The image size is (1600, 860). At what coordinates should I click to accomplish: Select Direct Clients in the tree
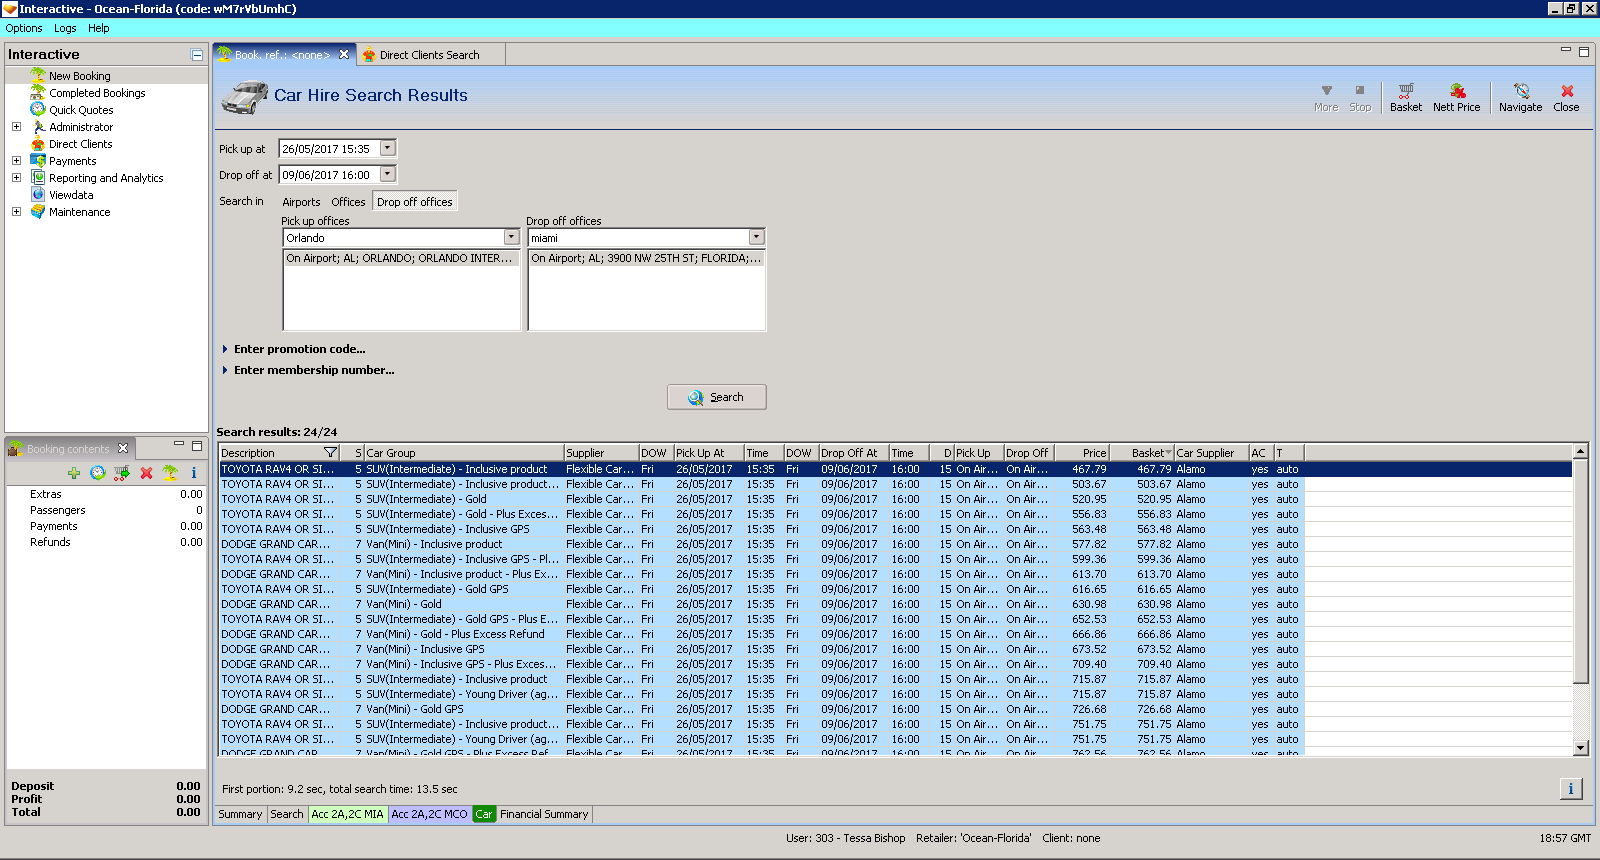pyautogui.click(x=81, y=144)
